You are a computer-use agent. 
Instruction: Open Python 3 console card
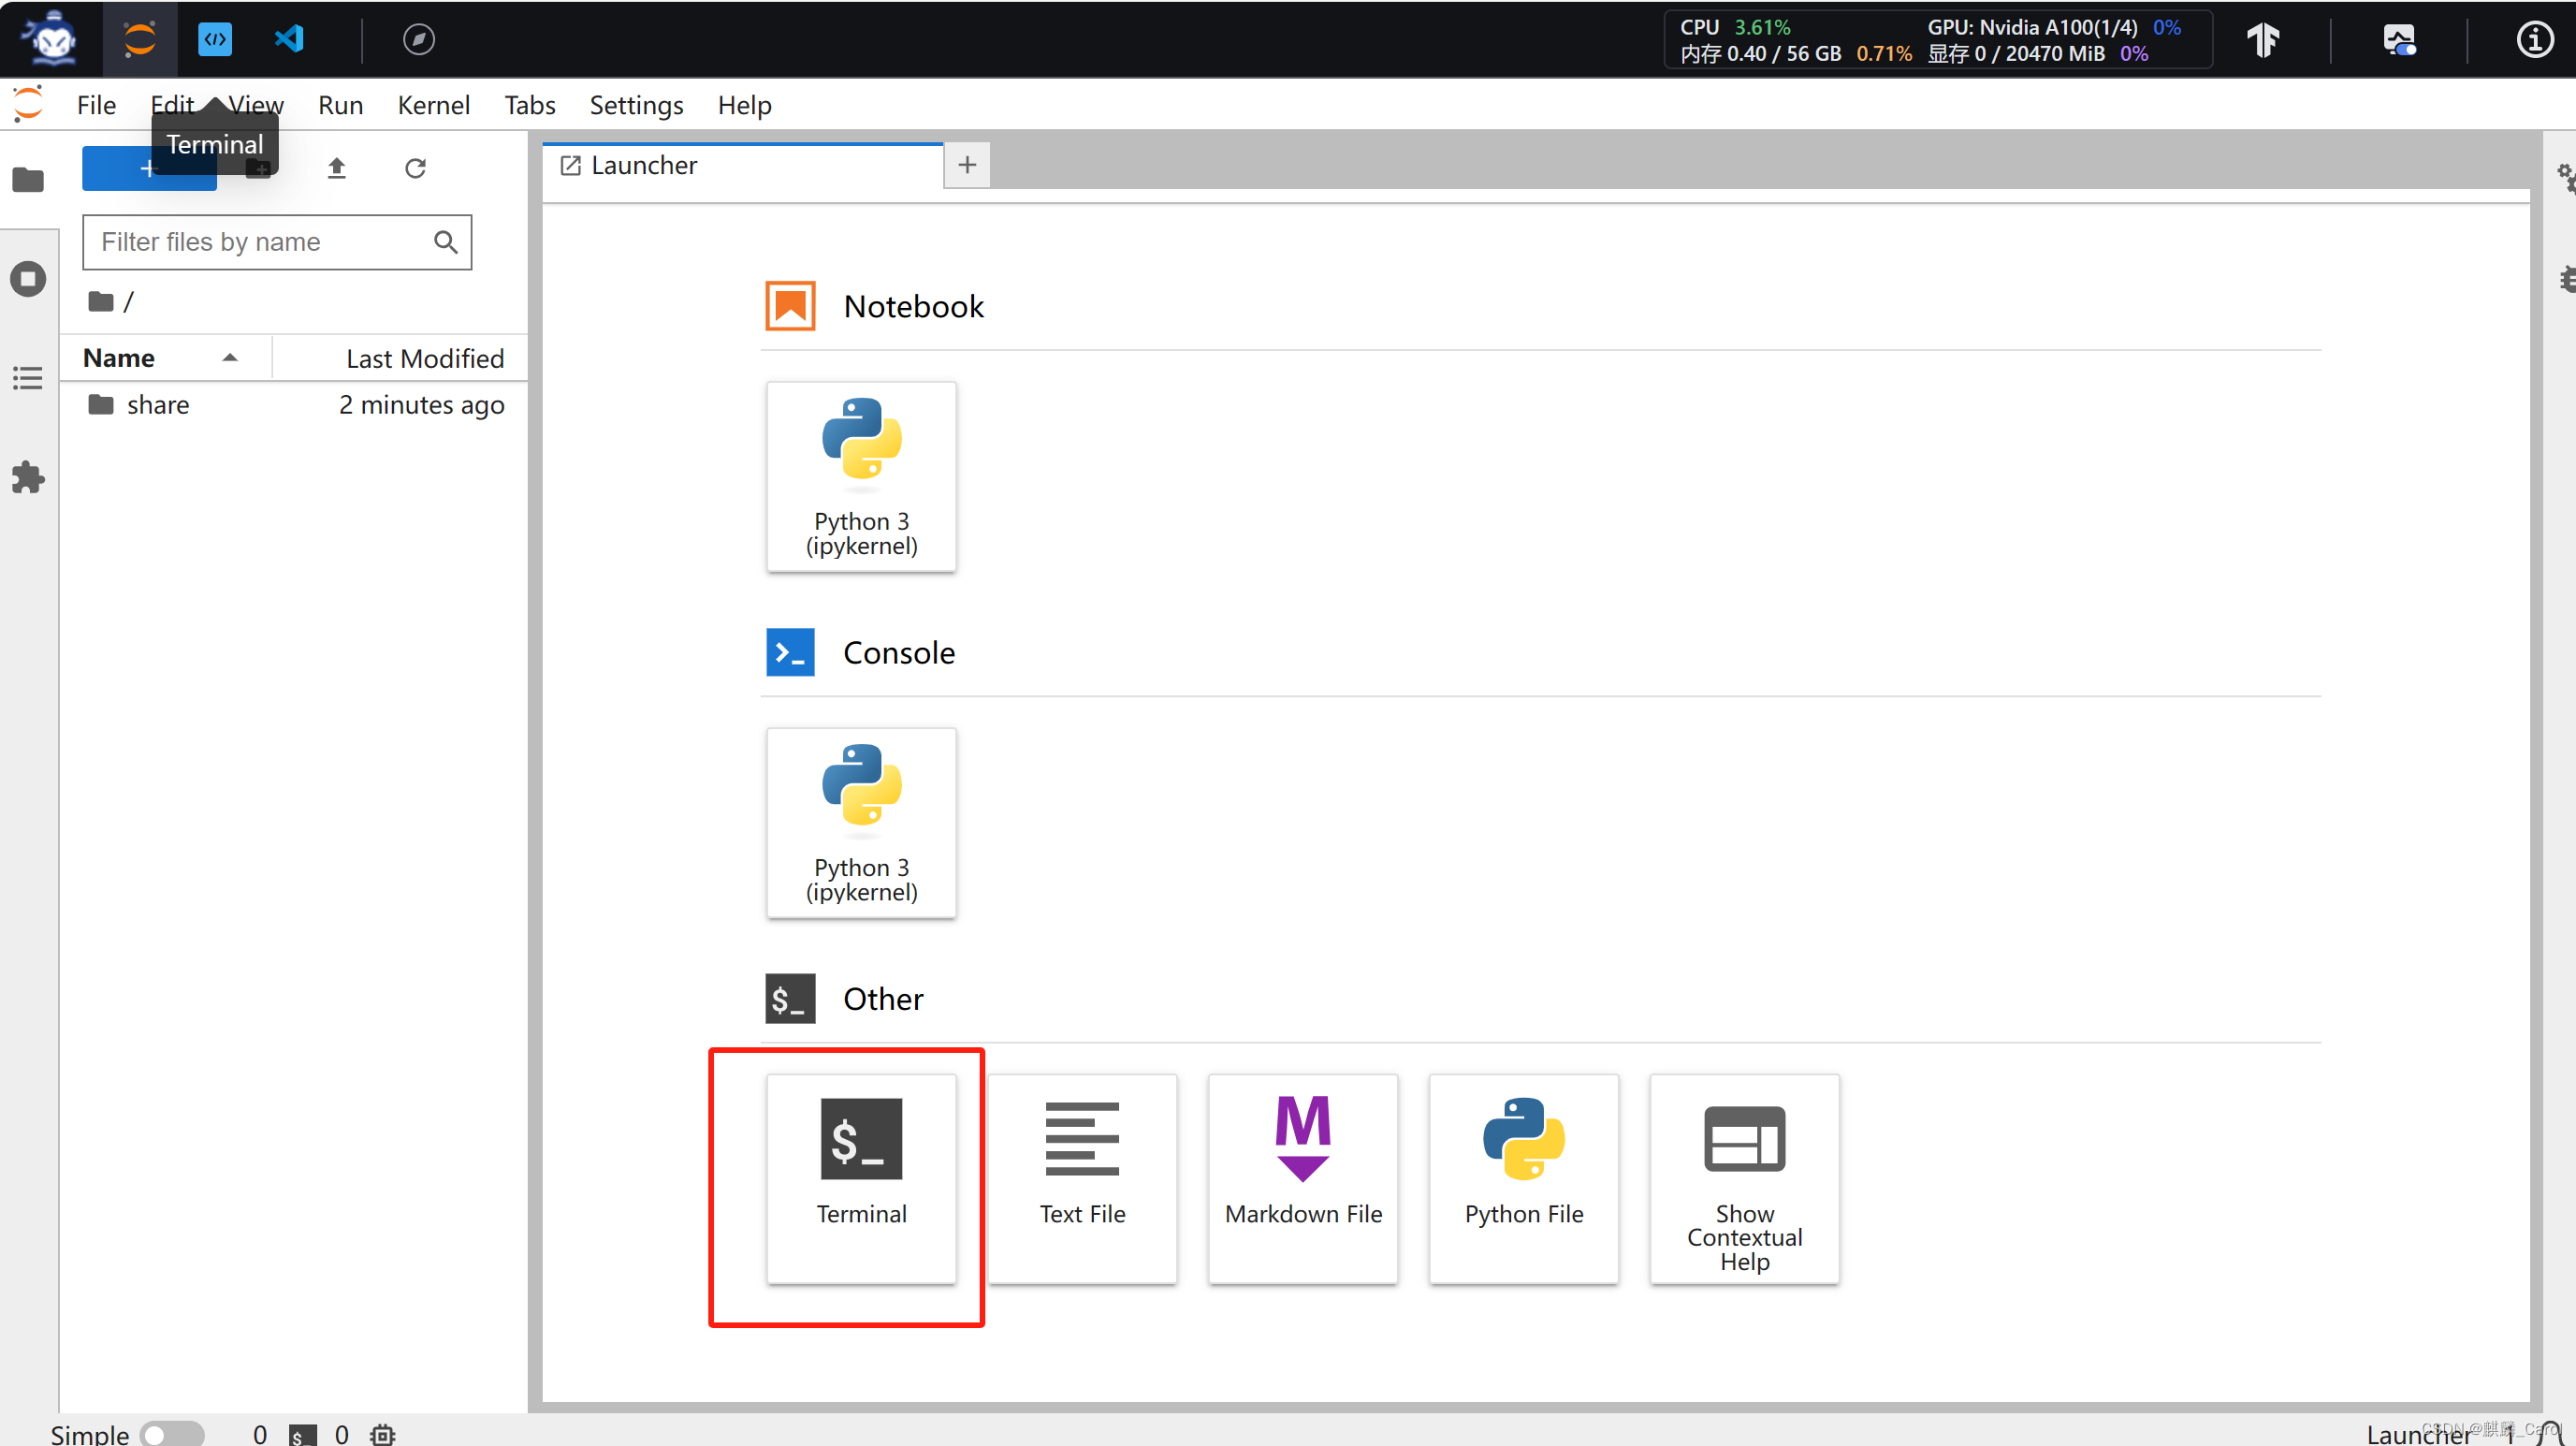[x=861, y=822]
